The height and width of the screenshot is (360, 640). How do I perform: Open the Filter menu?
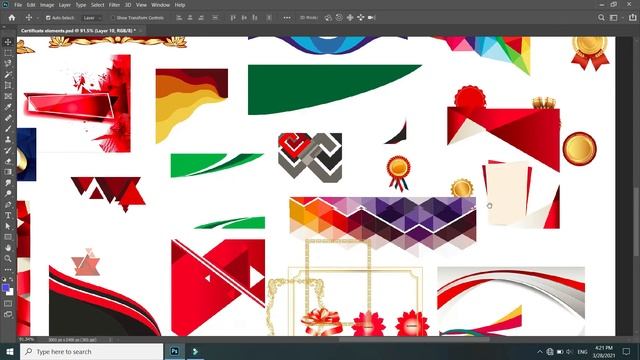pyautogui.click(x=114, y=5)
